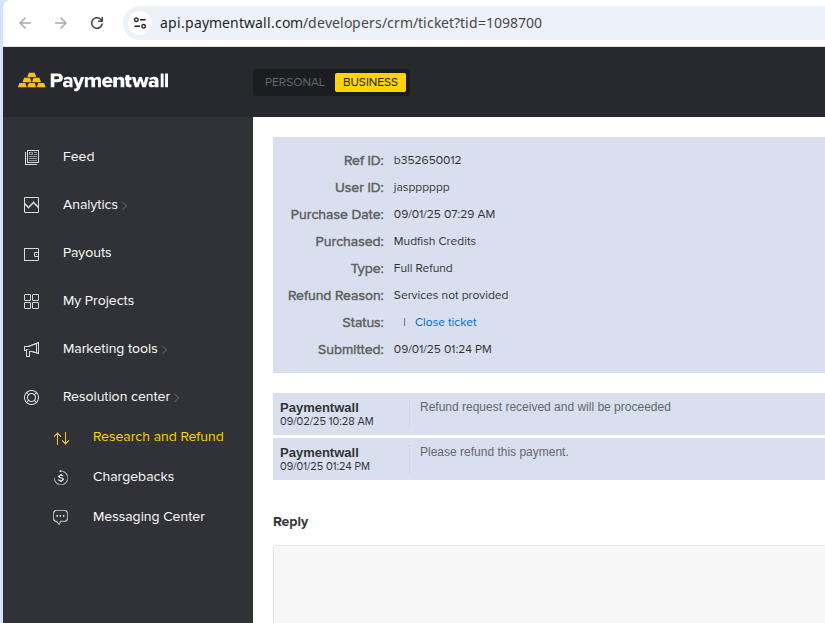Open My Projects in the sidebar
Viewport: 825px width, 623px height.
tap(98, 301)
